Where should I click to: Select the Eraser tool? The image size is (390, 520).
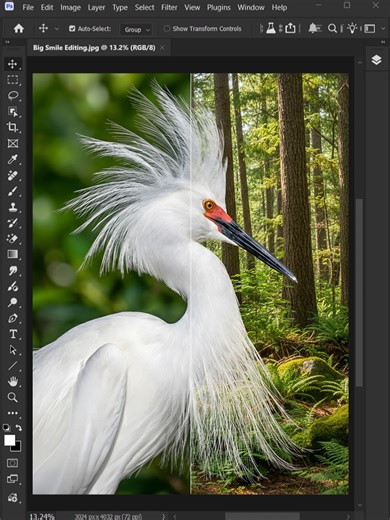tap(13, 239)
